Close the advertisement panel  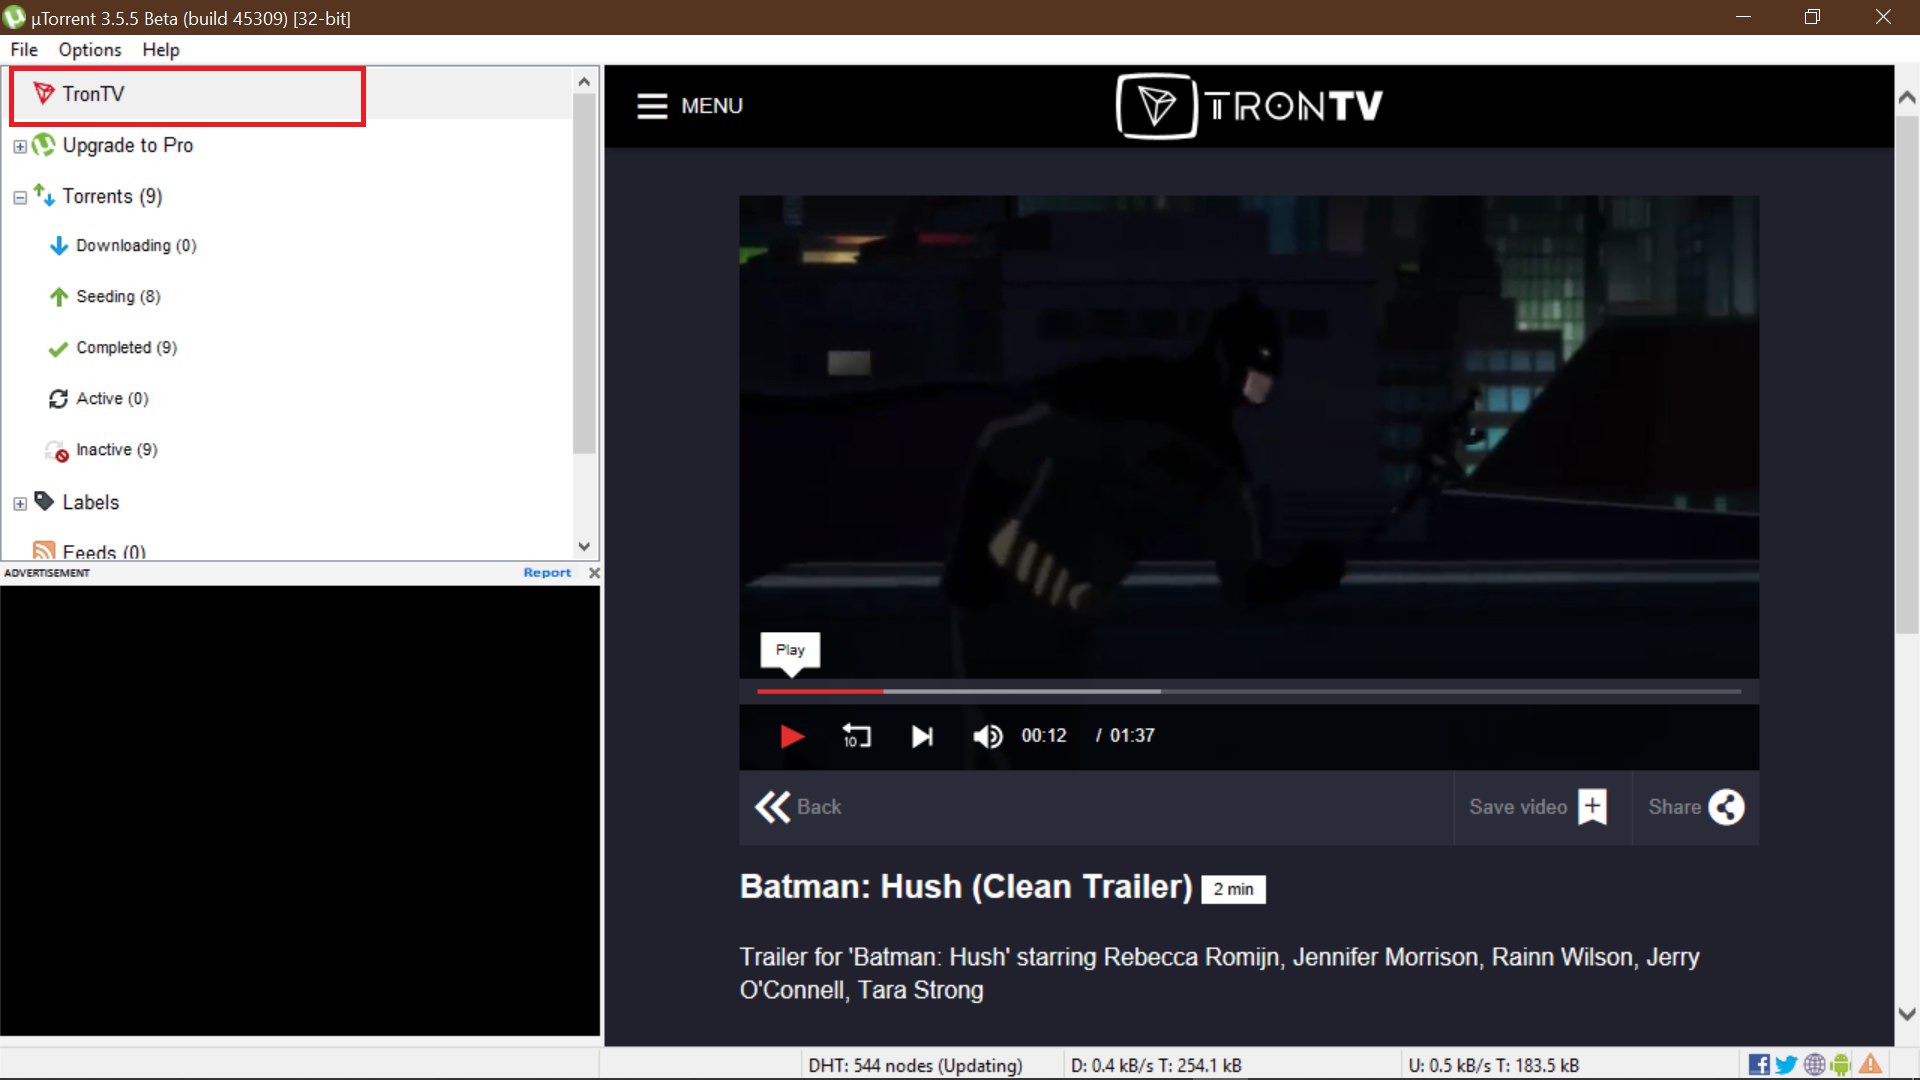coord(594,573)
